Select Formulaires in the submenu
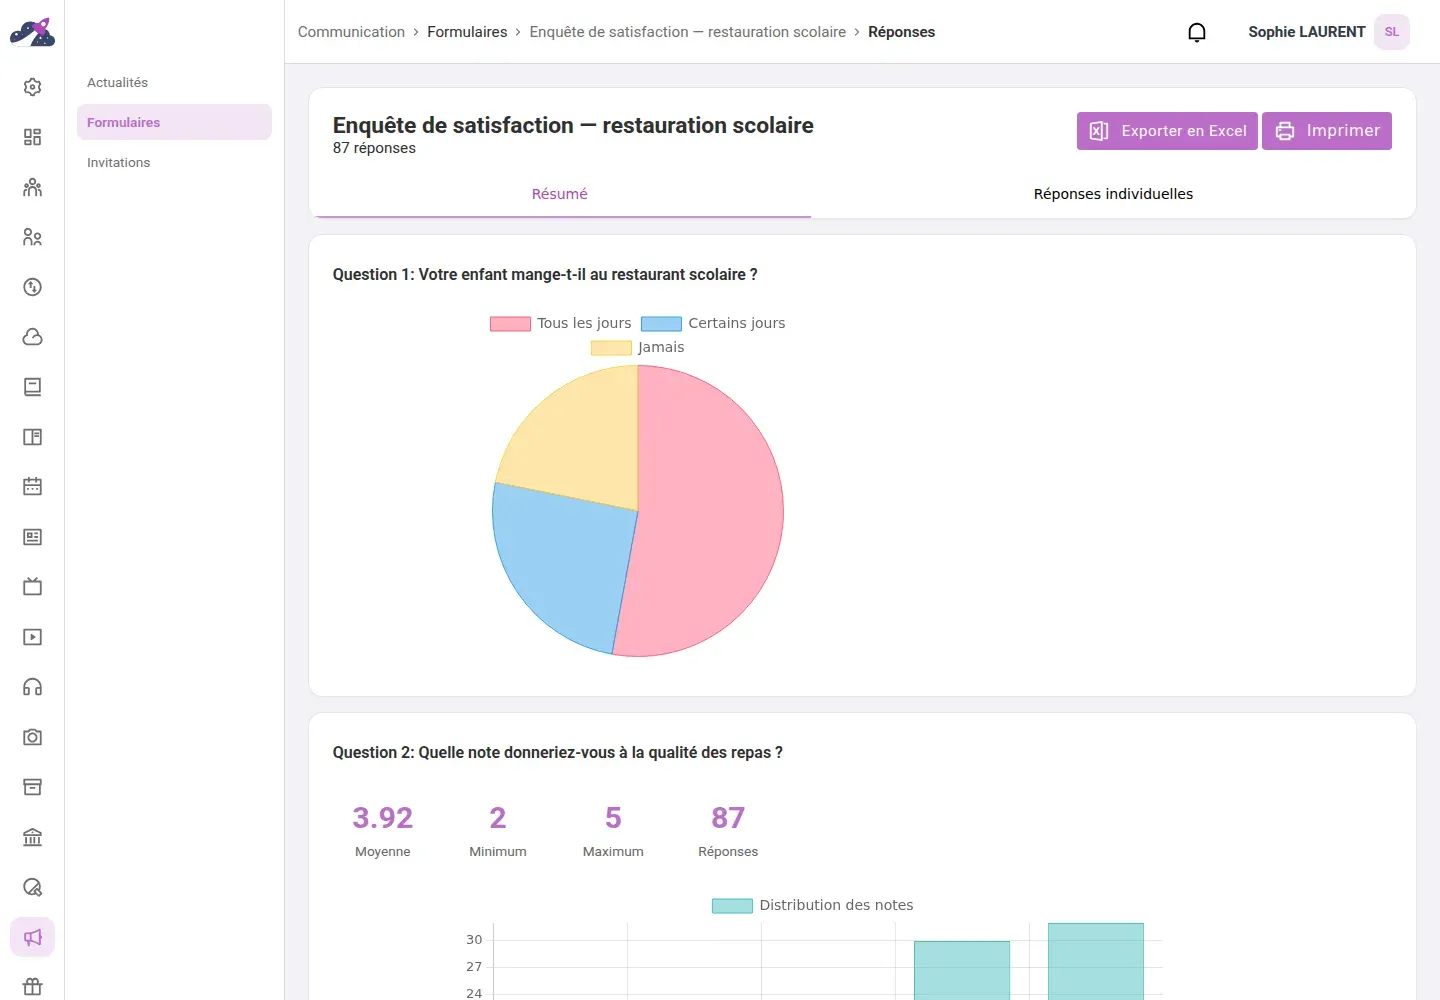Viewport: 1440px width, 1000px height. coord(174,122)
